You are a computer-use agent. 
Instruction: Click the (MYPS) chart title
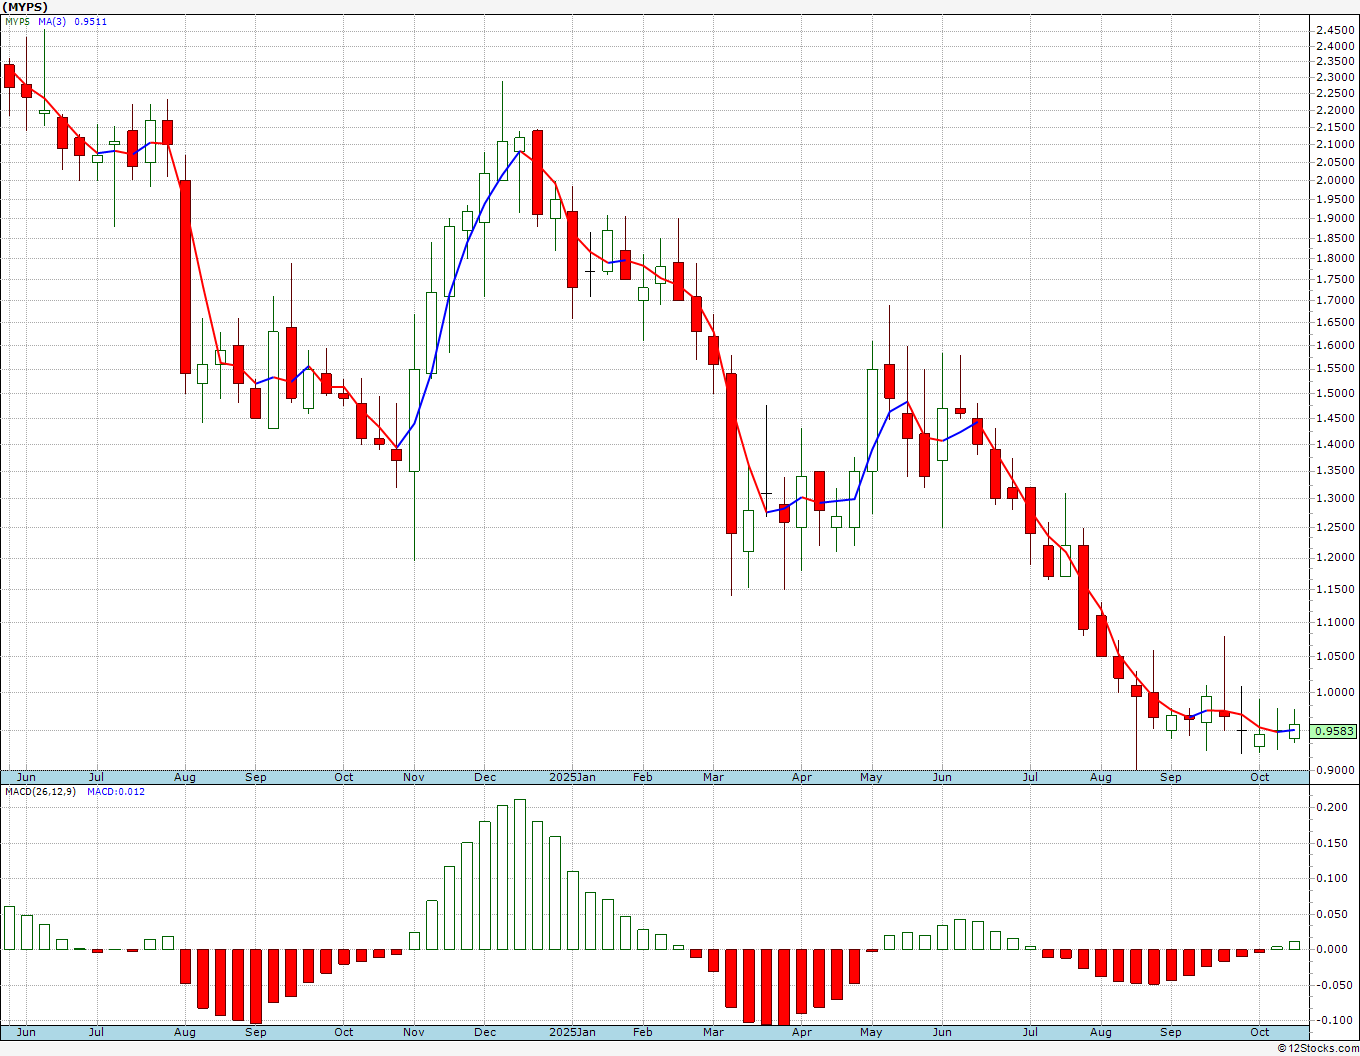pyautogui.click(x=24, y=7)
